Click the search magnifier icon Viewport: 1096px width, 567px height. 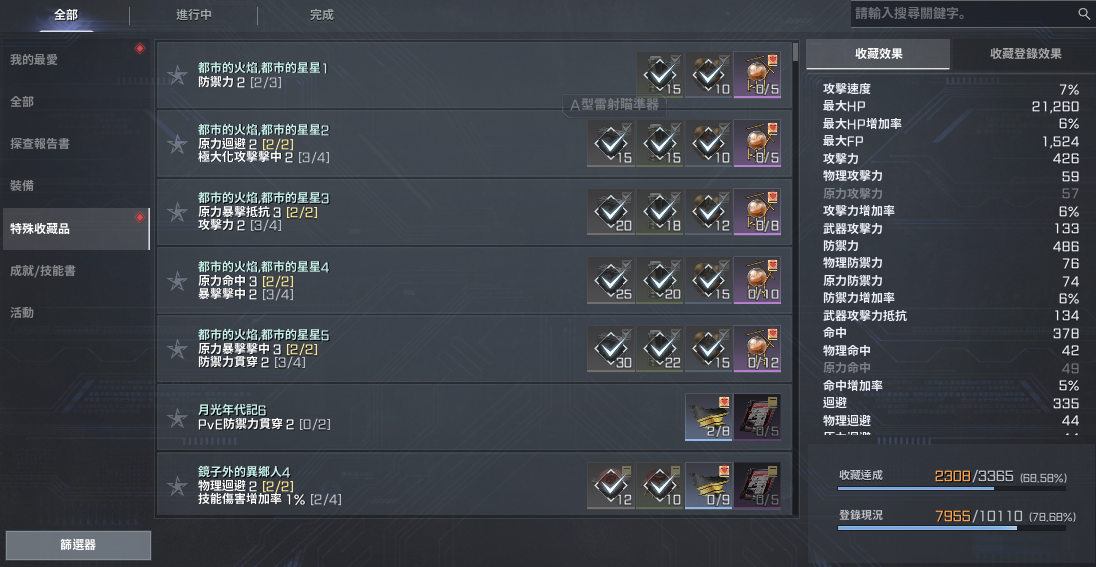[1083, 14]
